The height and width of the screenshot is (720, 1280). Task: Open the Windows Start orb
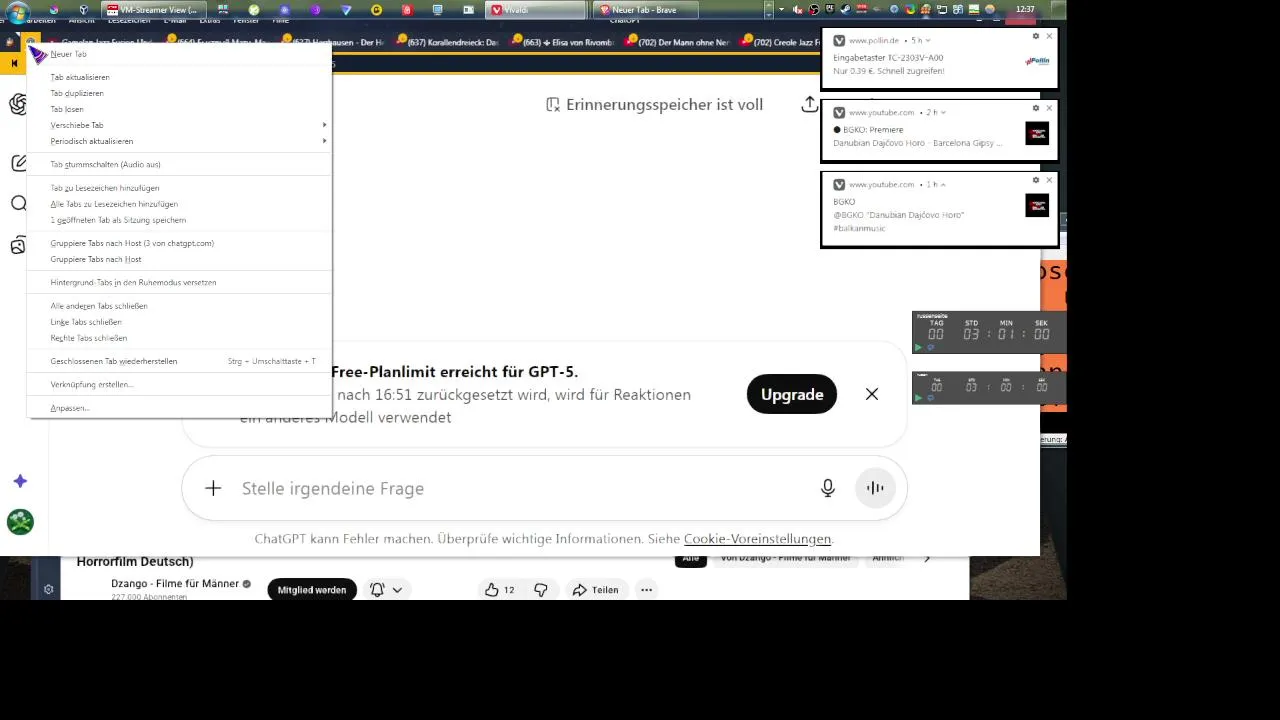click(x=16, y=11)
